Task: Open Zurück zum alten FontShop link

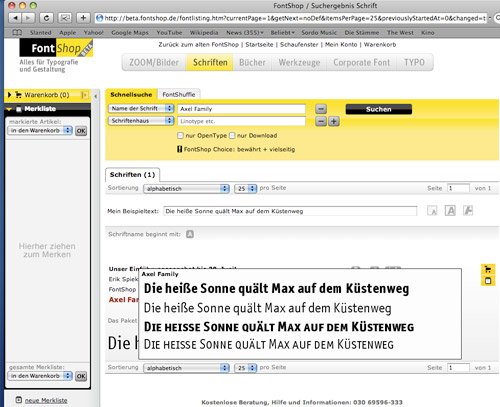Action: 198,45
